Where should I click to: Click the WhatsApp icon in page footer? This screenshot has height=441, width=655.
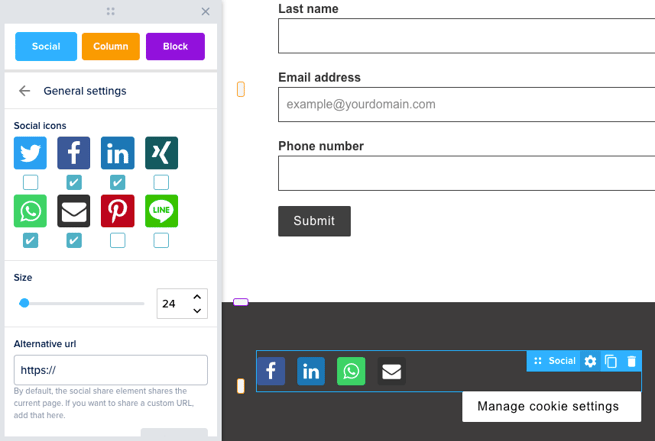point(351,371)
